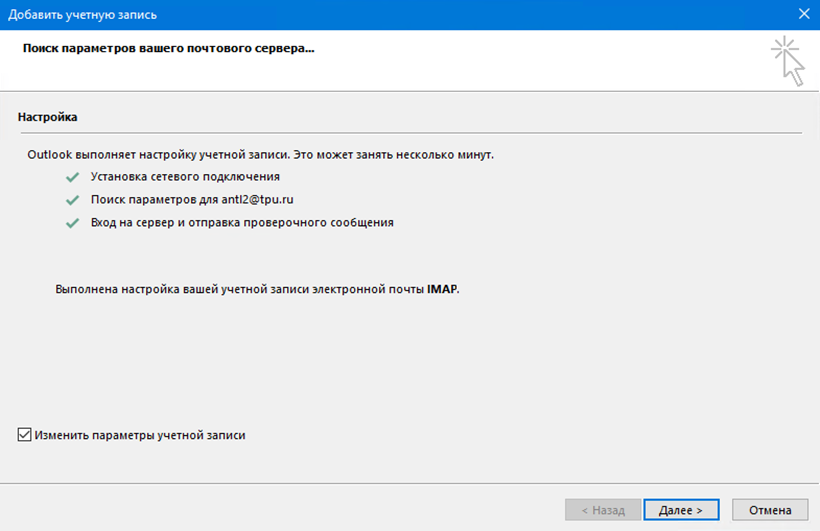The width and height of the screenshot is (820, 531).
Task: Close the Добавить учетную запись dialog
Action: click(804, 14)
